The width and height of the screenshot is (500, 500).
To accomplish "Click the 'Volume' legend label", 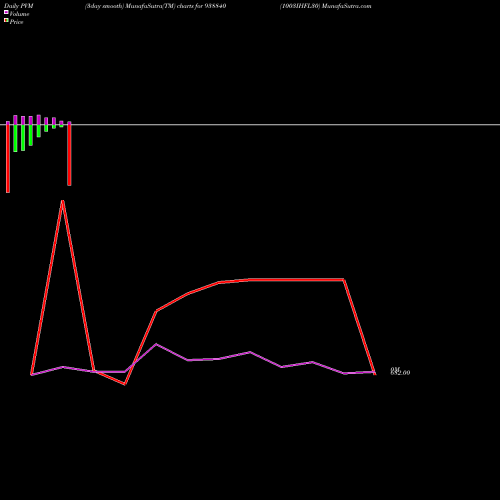I will pyautogui.click(x=19, y=14).
